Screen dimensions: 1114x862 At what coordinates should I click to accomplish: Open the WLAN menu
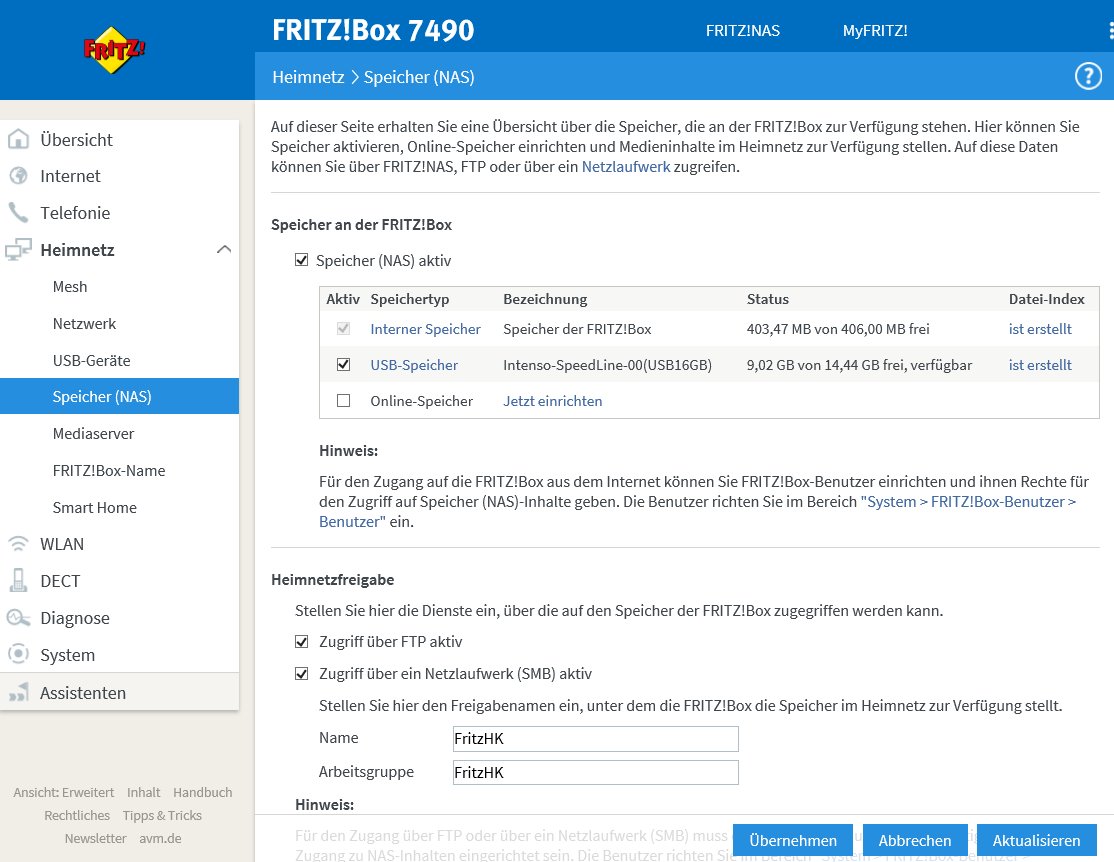click(62, 544)
